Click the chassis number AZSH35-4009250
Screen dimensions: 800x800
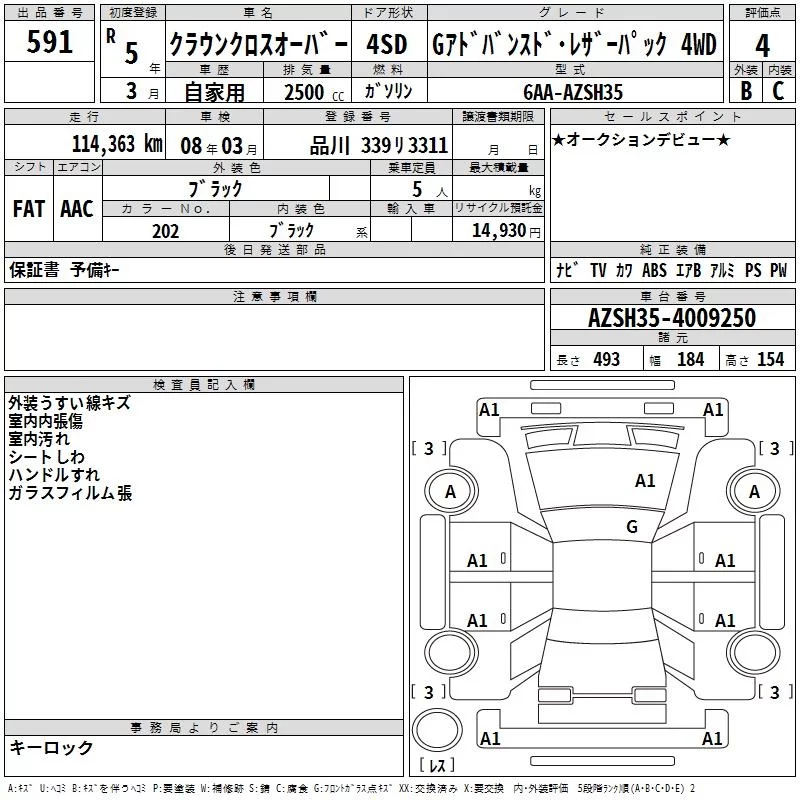click(x=671, y=319)
